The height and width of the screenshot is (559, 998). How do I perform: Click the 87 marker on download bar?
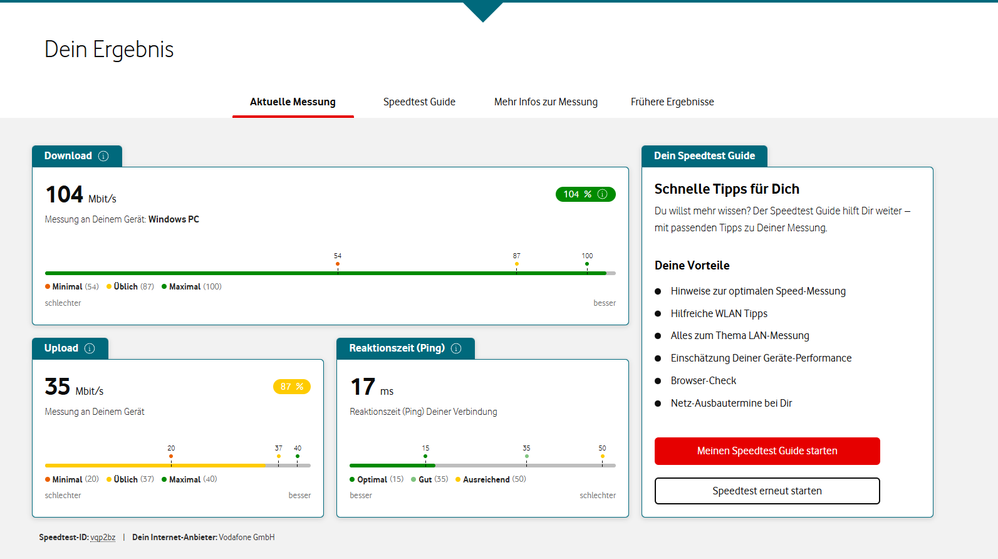pos(516,263)
